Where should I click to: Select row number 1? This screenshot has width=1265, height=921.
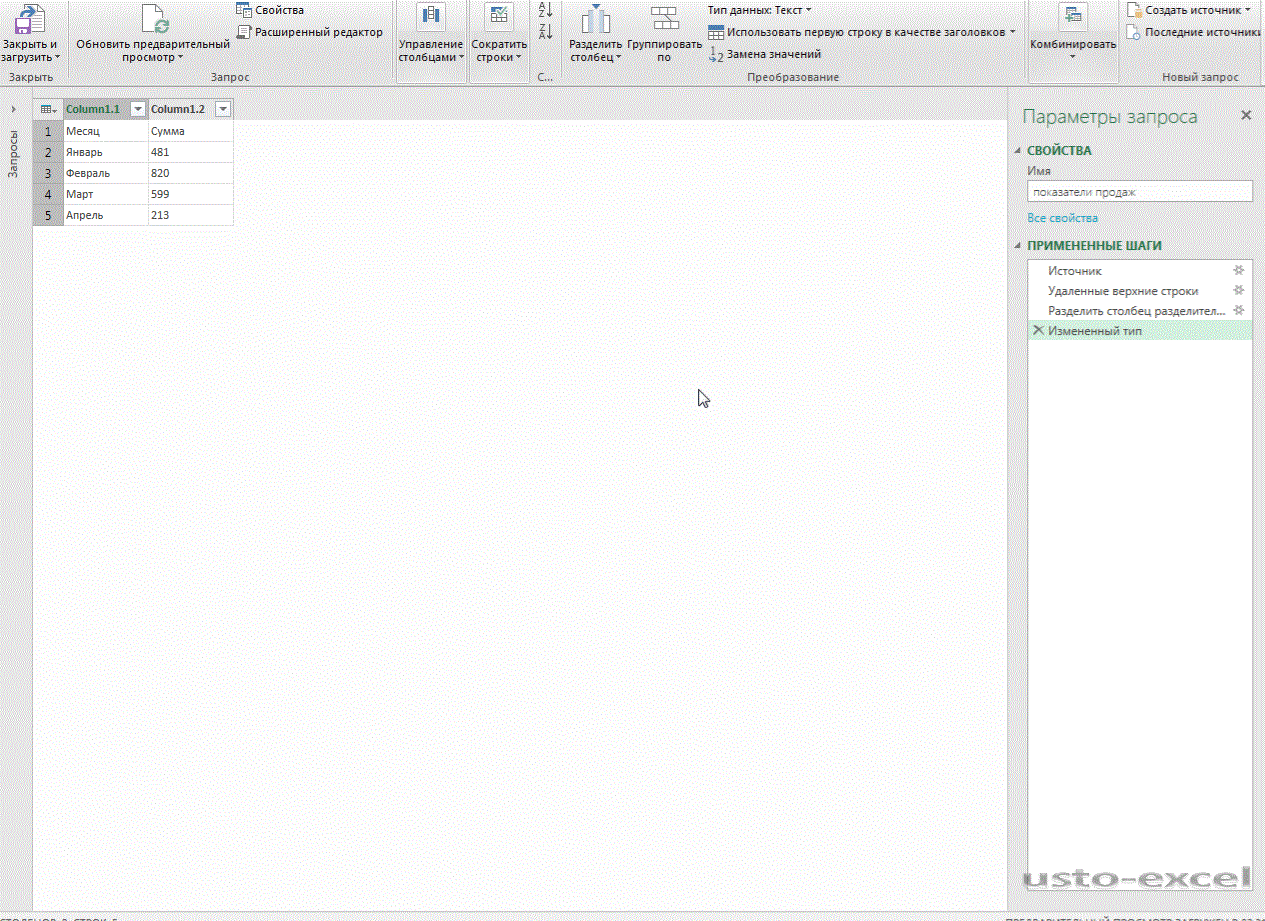click(48, 131)
